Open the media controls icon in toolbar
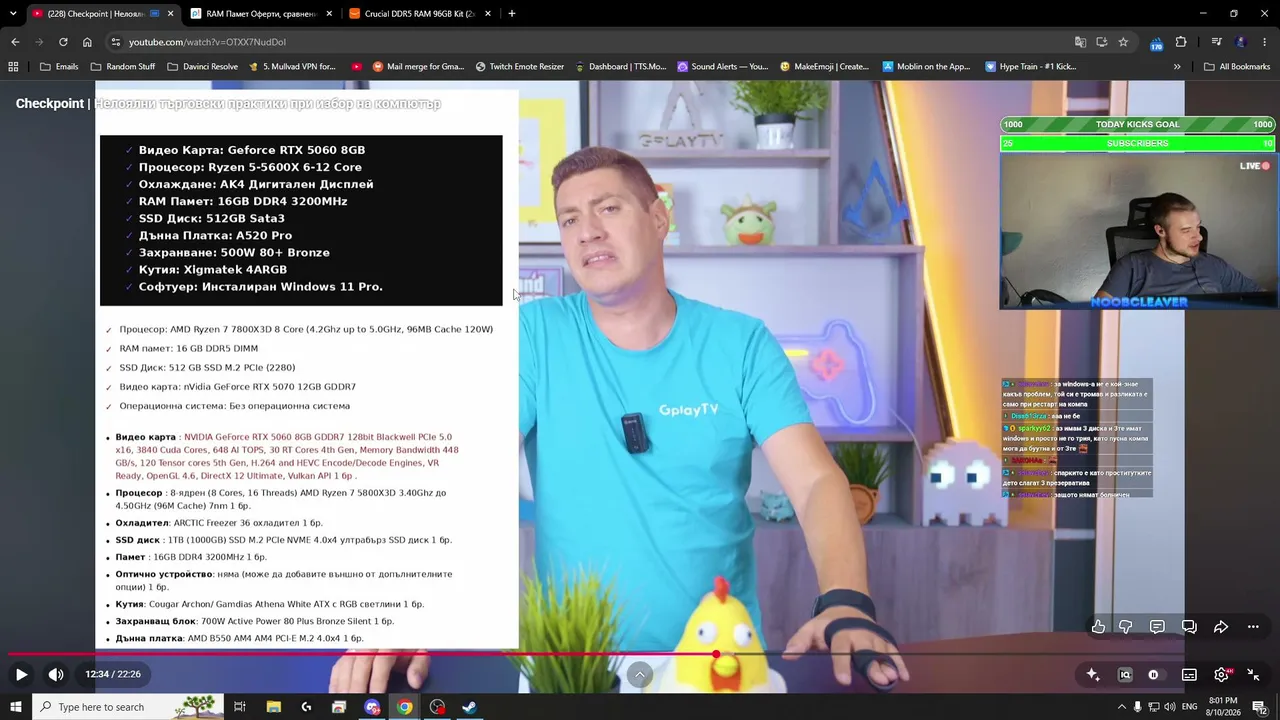The height and width of the screenshot is (720, 1280). pyautogui.click(x=1216, y=42)
